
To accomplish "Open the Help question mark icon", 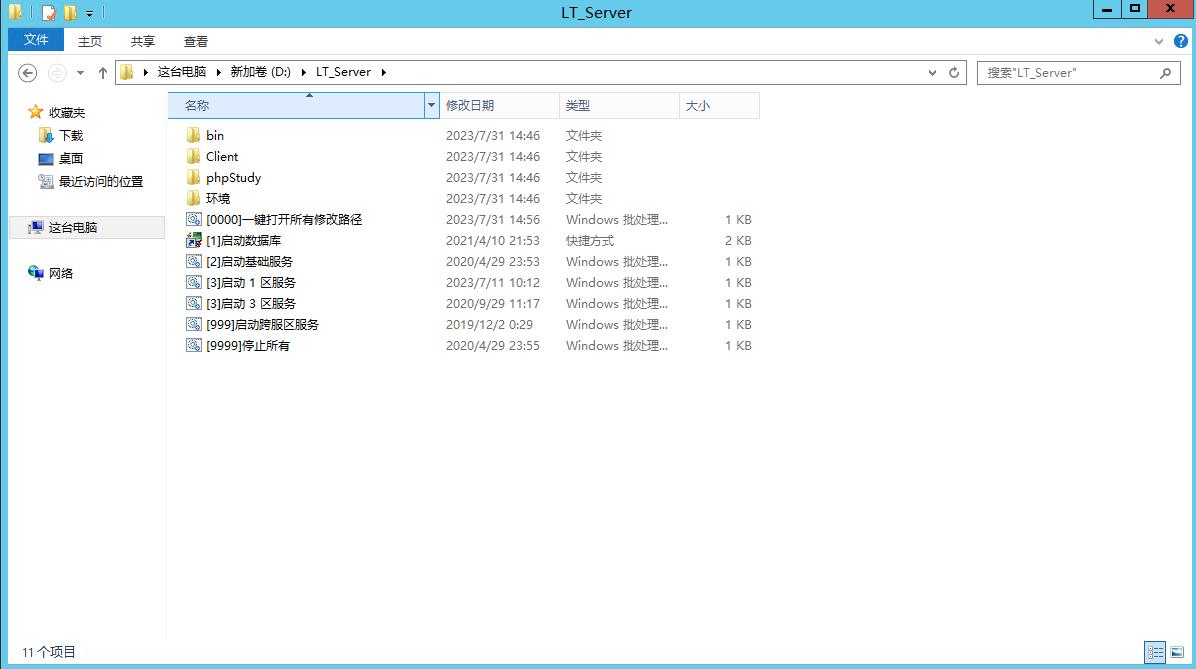I will coord(1180,41).
